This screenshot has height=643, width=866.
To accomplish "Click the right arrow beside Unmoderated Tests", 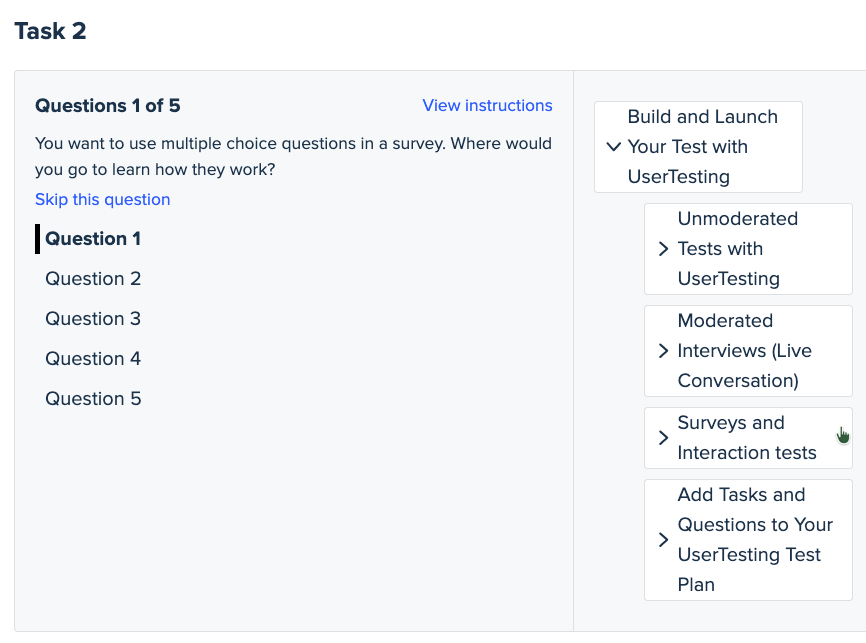I will (x=663, y=249).
